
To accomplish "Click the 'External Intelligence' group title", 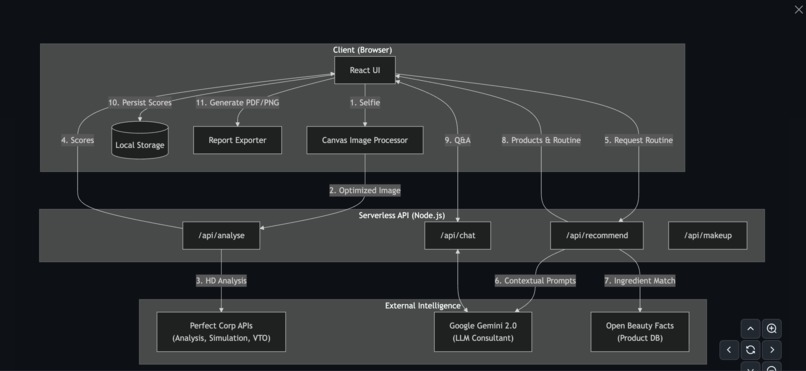I will (x=423, y=306).
